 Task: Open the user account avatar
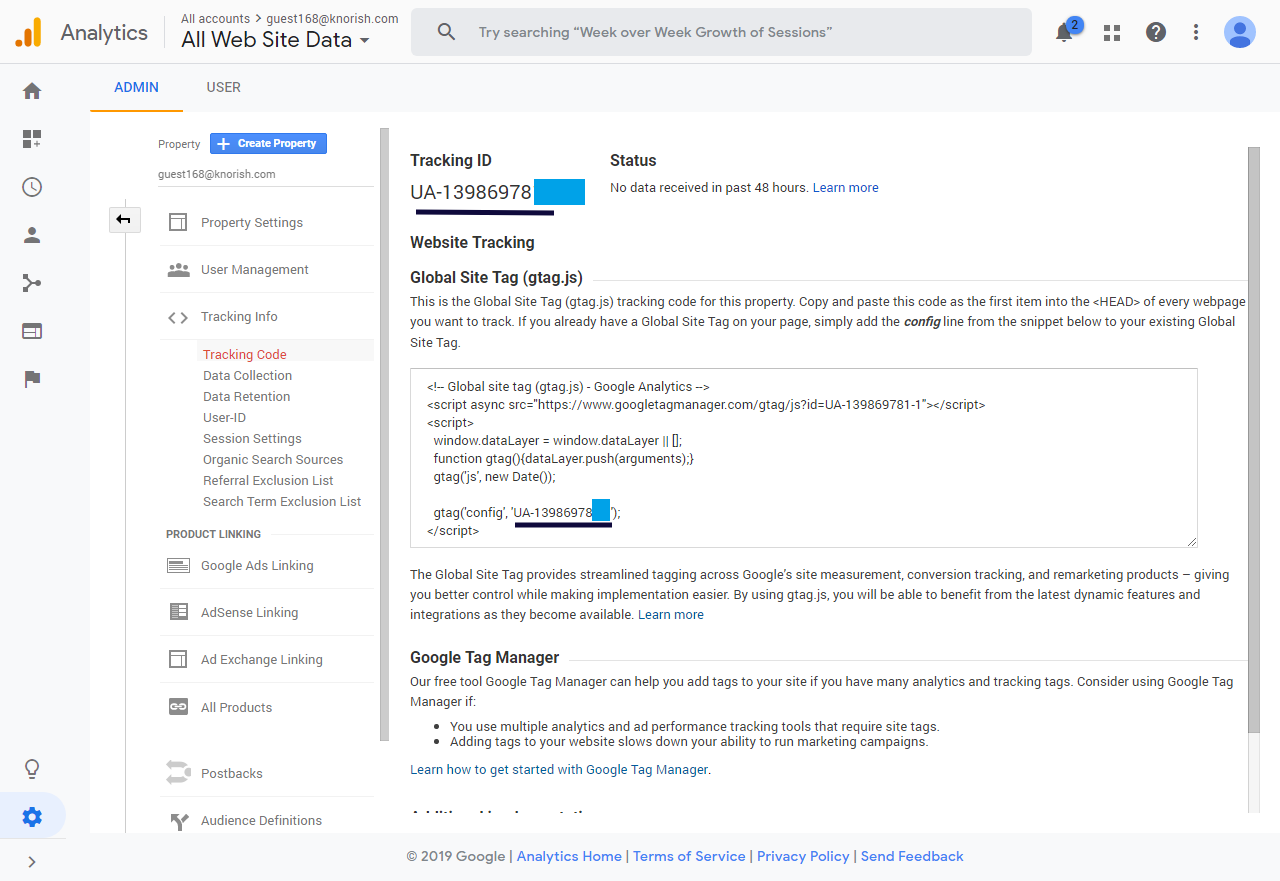tap(1240, 32)
